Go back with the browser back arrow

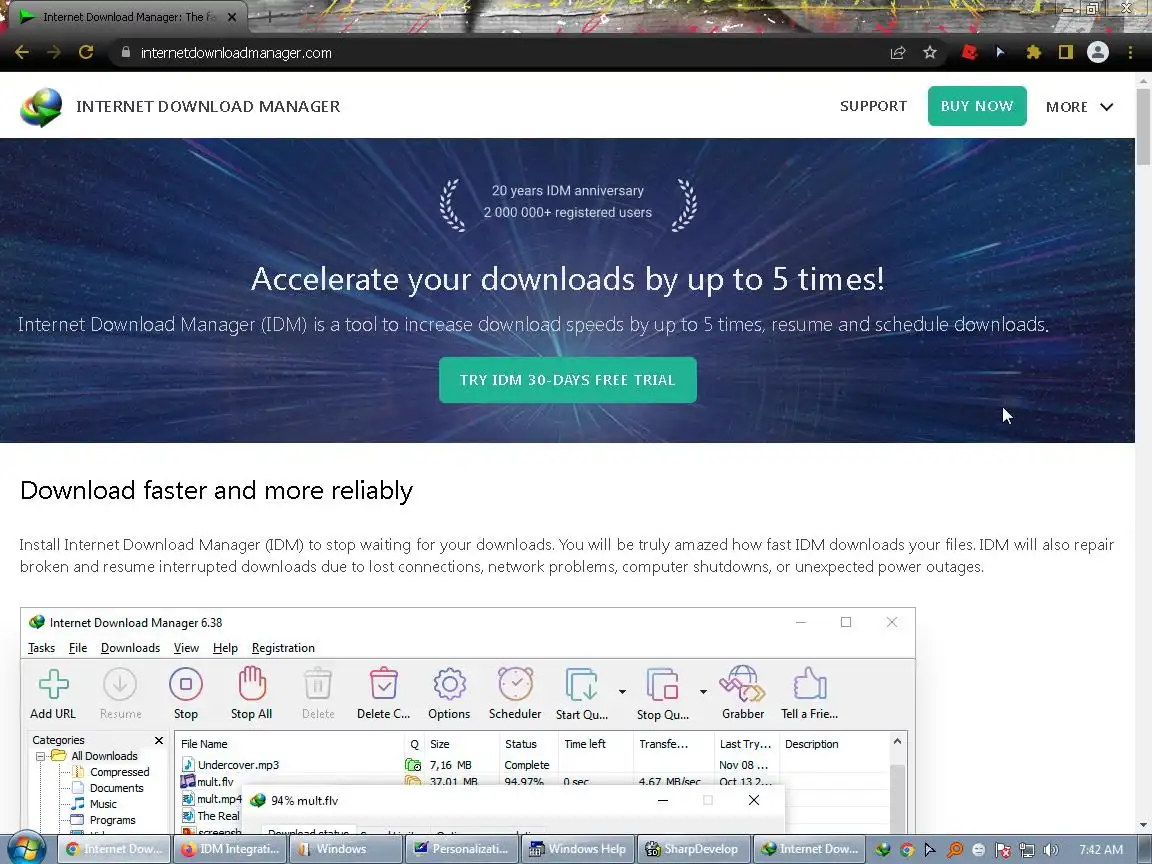point(22,52)
